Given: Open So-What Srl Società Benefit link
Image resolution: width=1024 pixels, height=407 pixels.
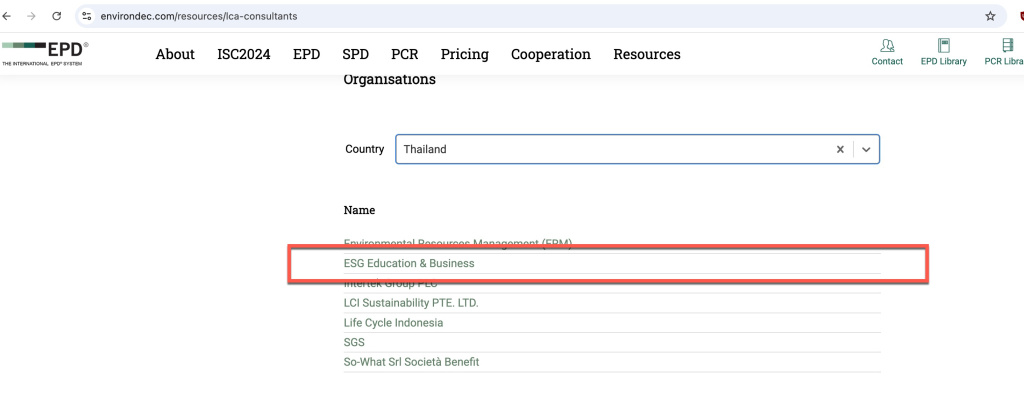Looking at the screenshot, I should (x=411, y=362).
